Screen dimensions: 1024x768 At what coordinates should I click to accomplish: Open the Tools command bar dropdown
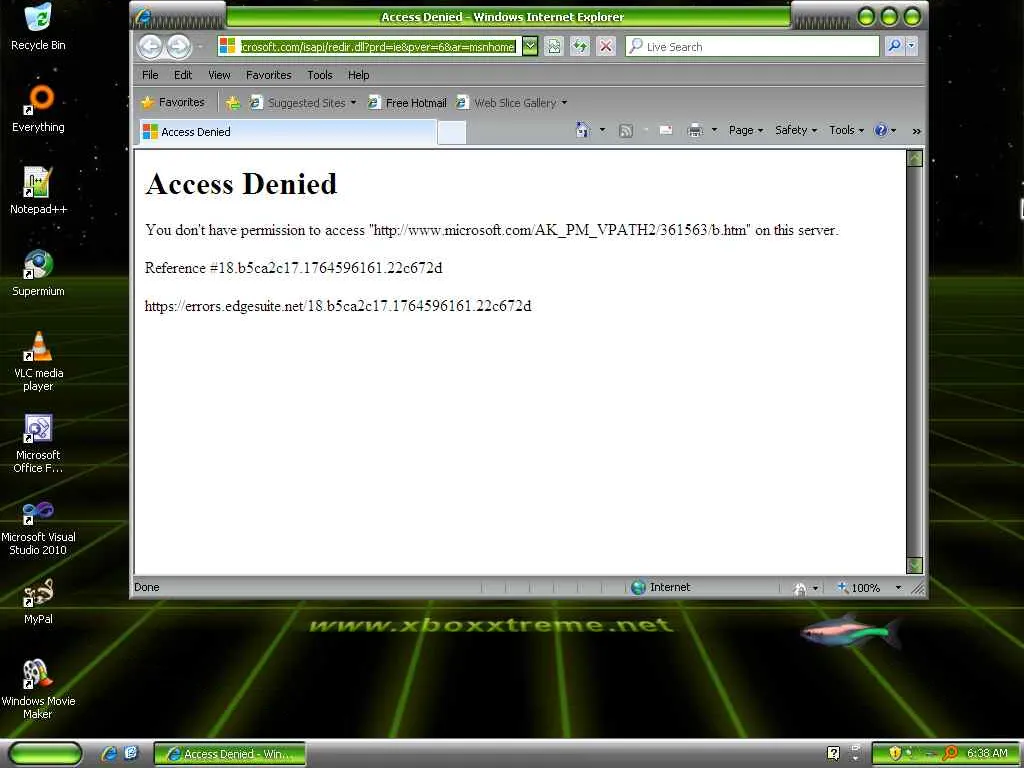[x=846, y=130]
